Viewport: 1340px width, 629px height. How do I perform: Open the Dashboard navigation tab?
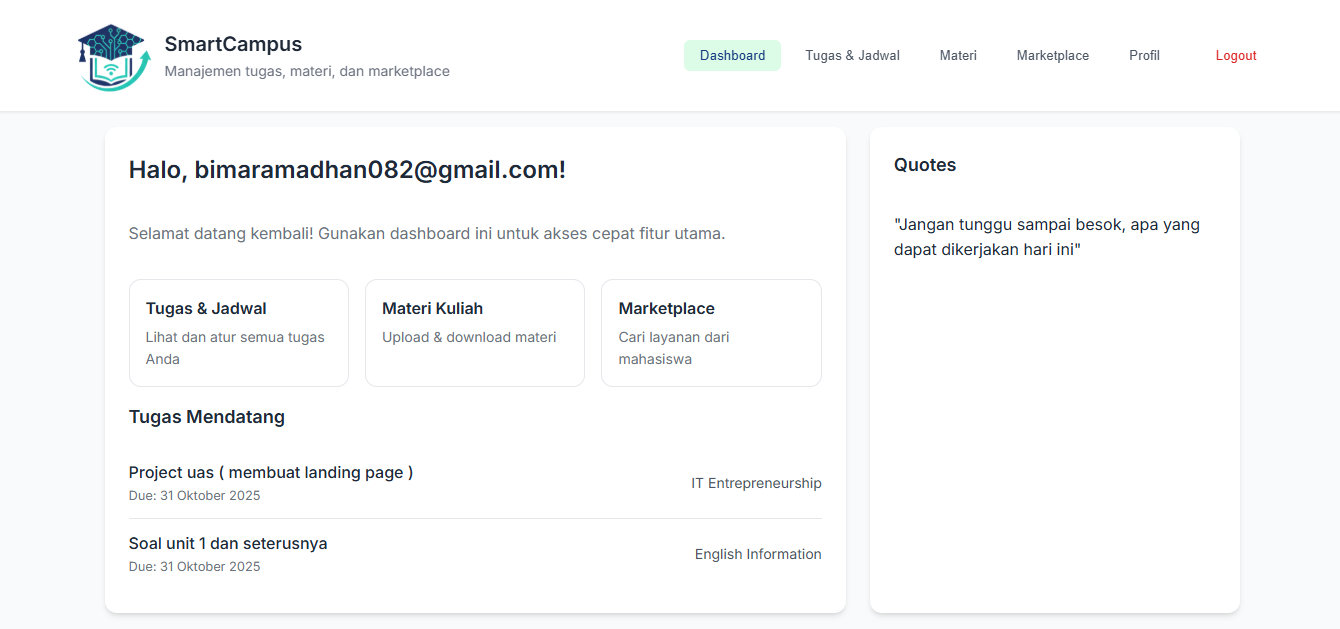pyautogui.click(x=732, y=56)
